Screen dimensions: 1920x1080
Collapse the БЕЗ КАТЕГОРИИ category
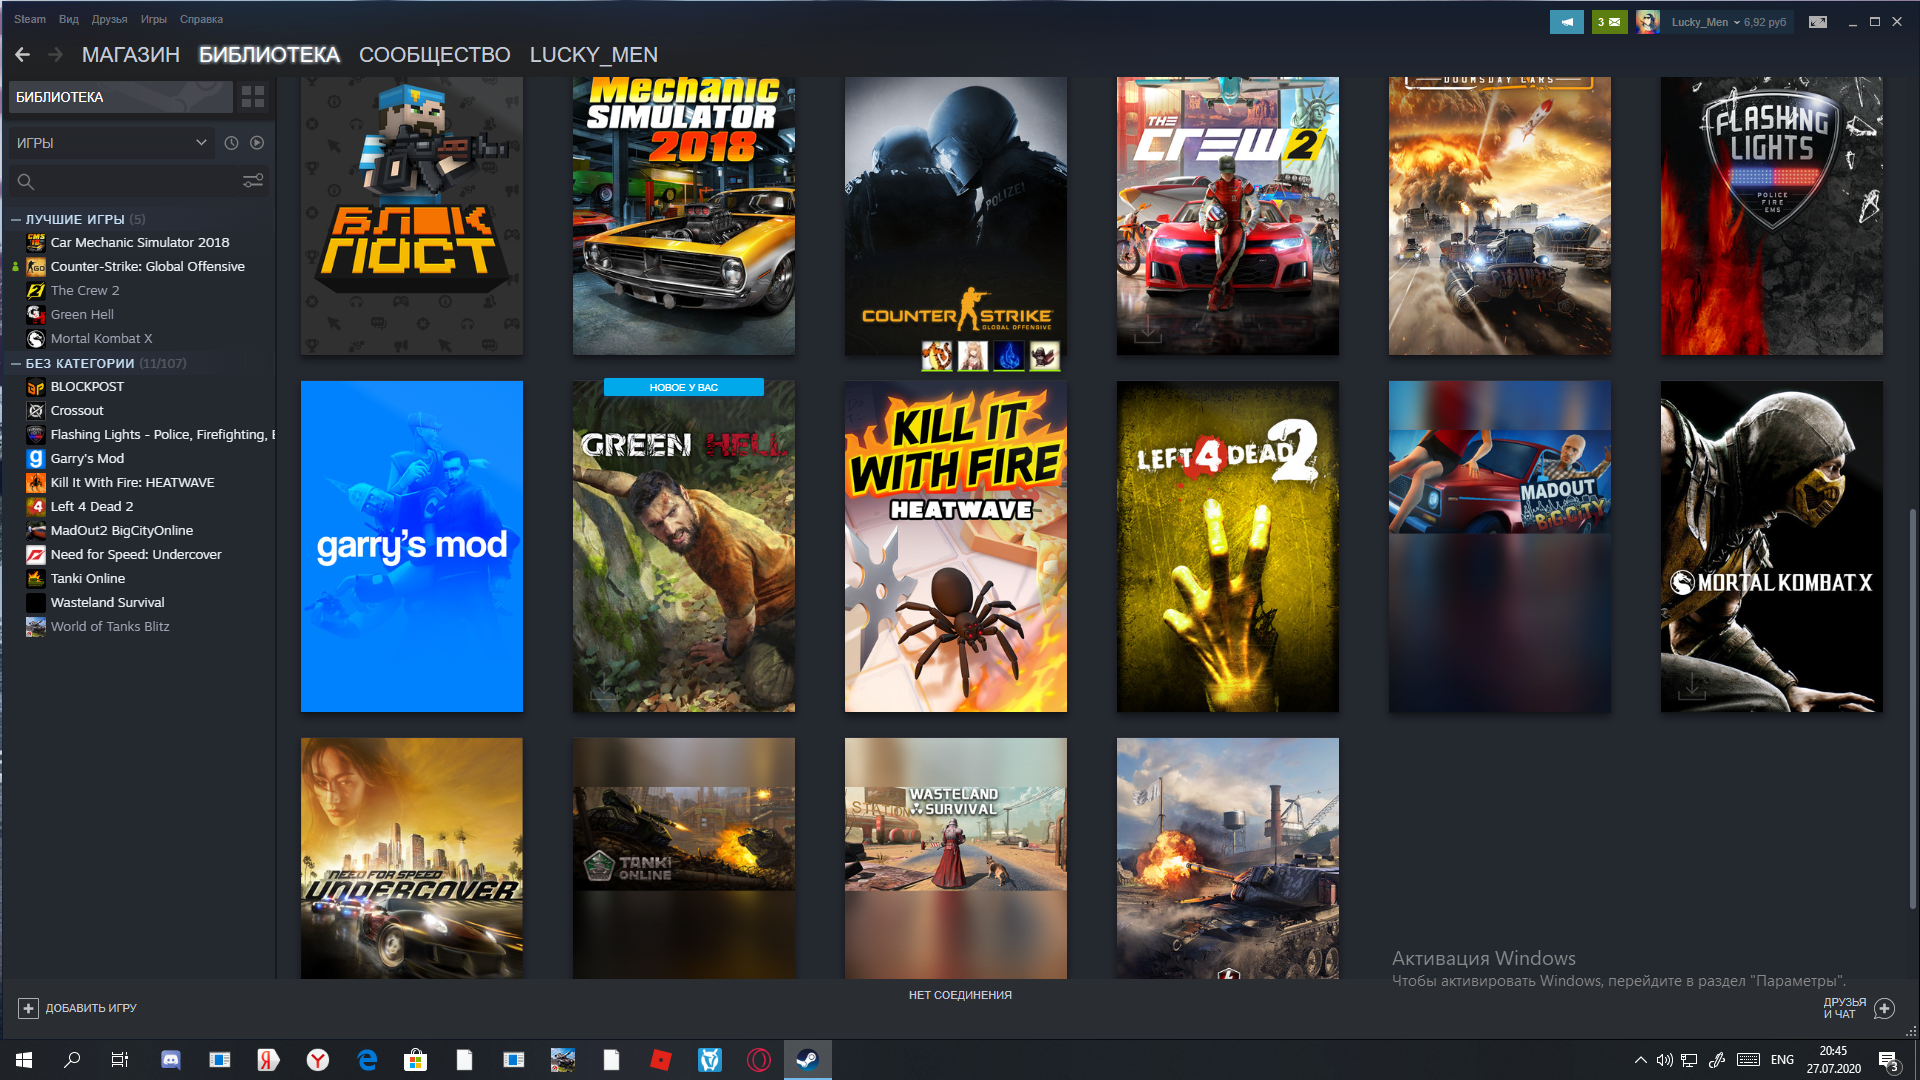pos(16,363)
